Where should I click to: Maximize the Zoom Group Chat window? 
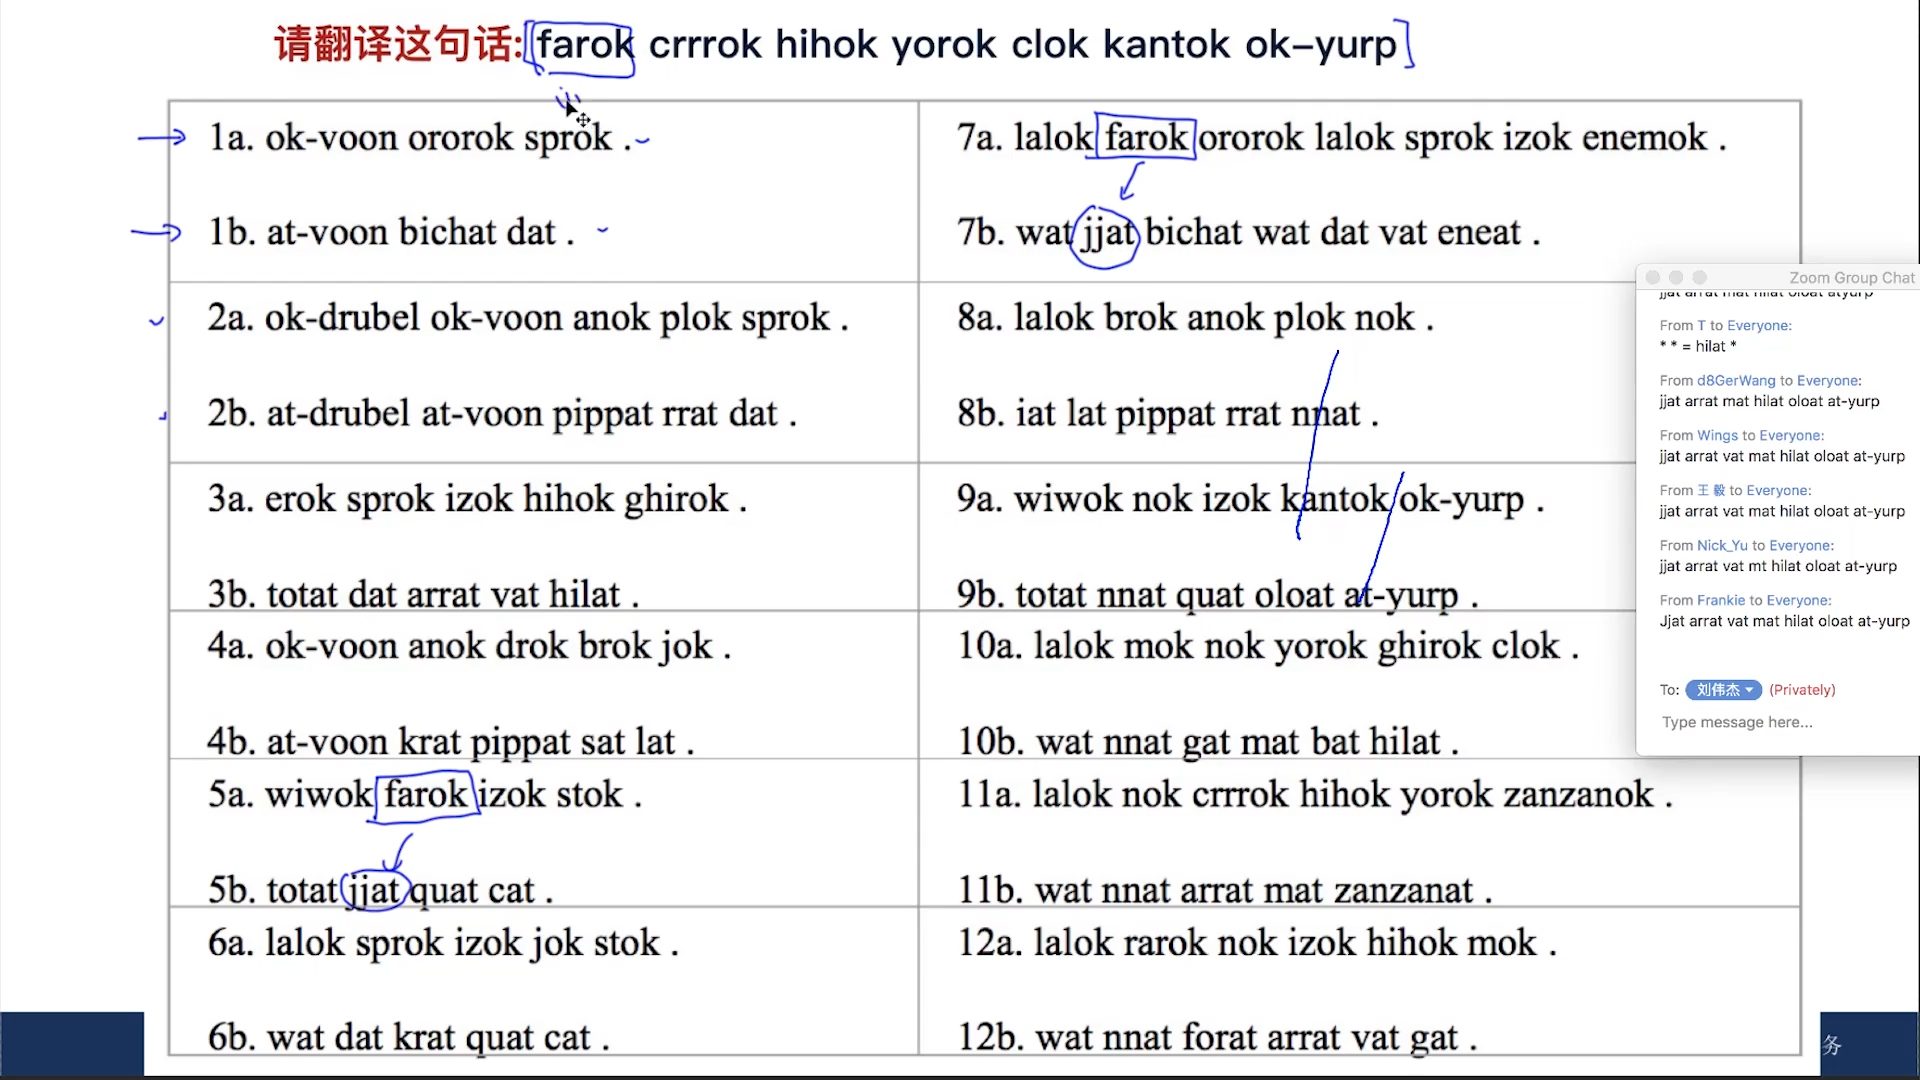click(x=1699, y=277)
